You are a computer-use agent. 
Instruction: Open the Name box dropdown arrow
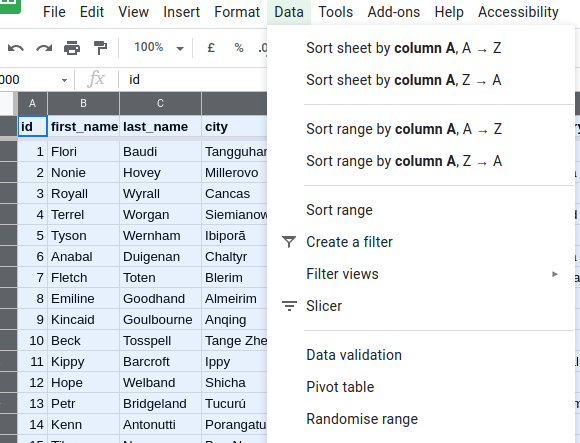64,80
